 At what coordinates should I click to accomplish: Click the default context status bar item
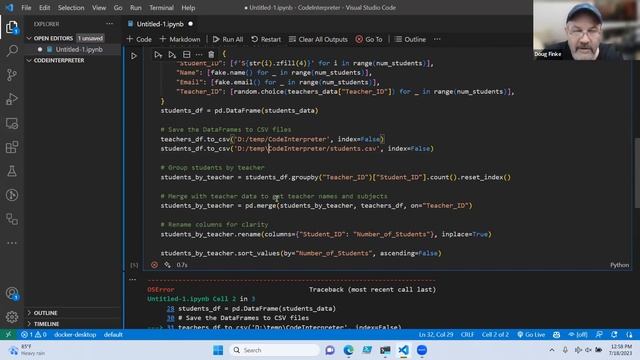coord(113,335)
